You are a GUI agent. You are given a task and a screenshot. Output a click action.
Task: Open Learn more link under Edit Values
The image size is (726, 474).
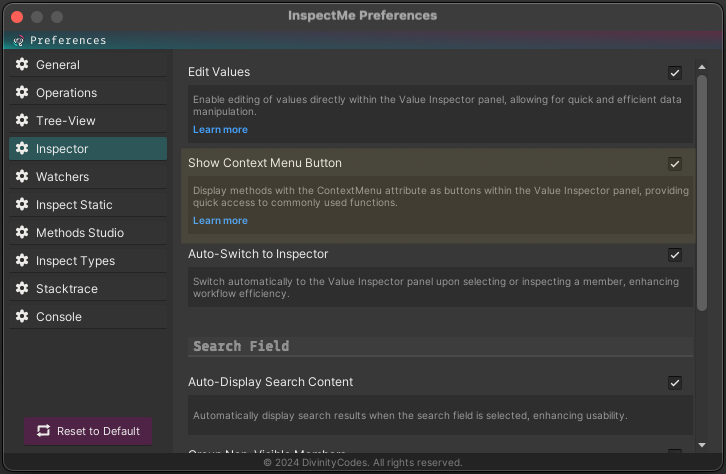point(220,130)
